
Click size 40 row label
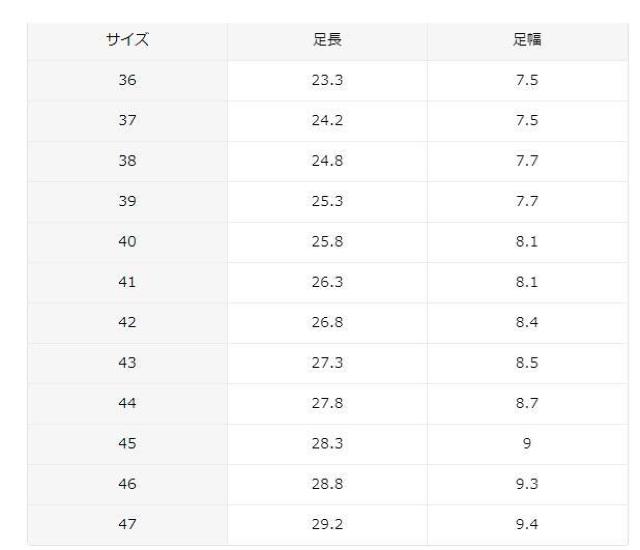click(127, 242)
